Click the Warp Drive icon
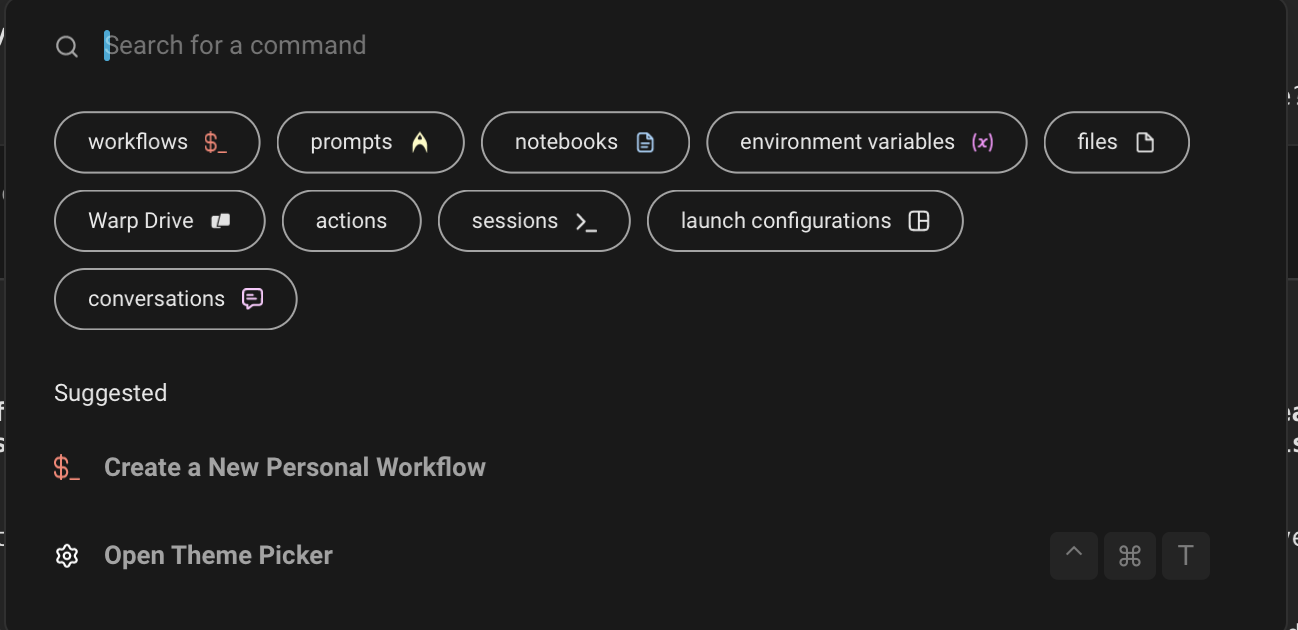This screenshot has width=1298, height=630. click(221, 221)
